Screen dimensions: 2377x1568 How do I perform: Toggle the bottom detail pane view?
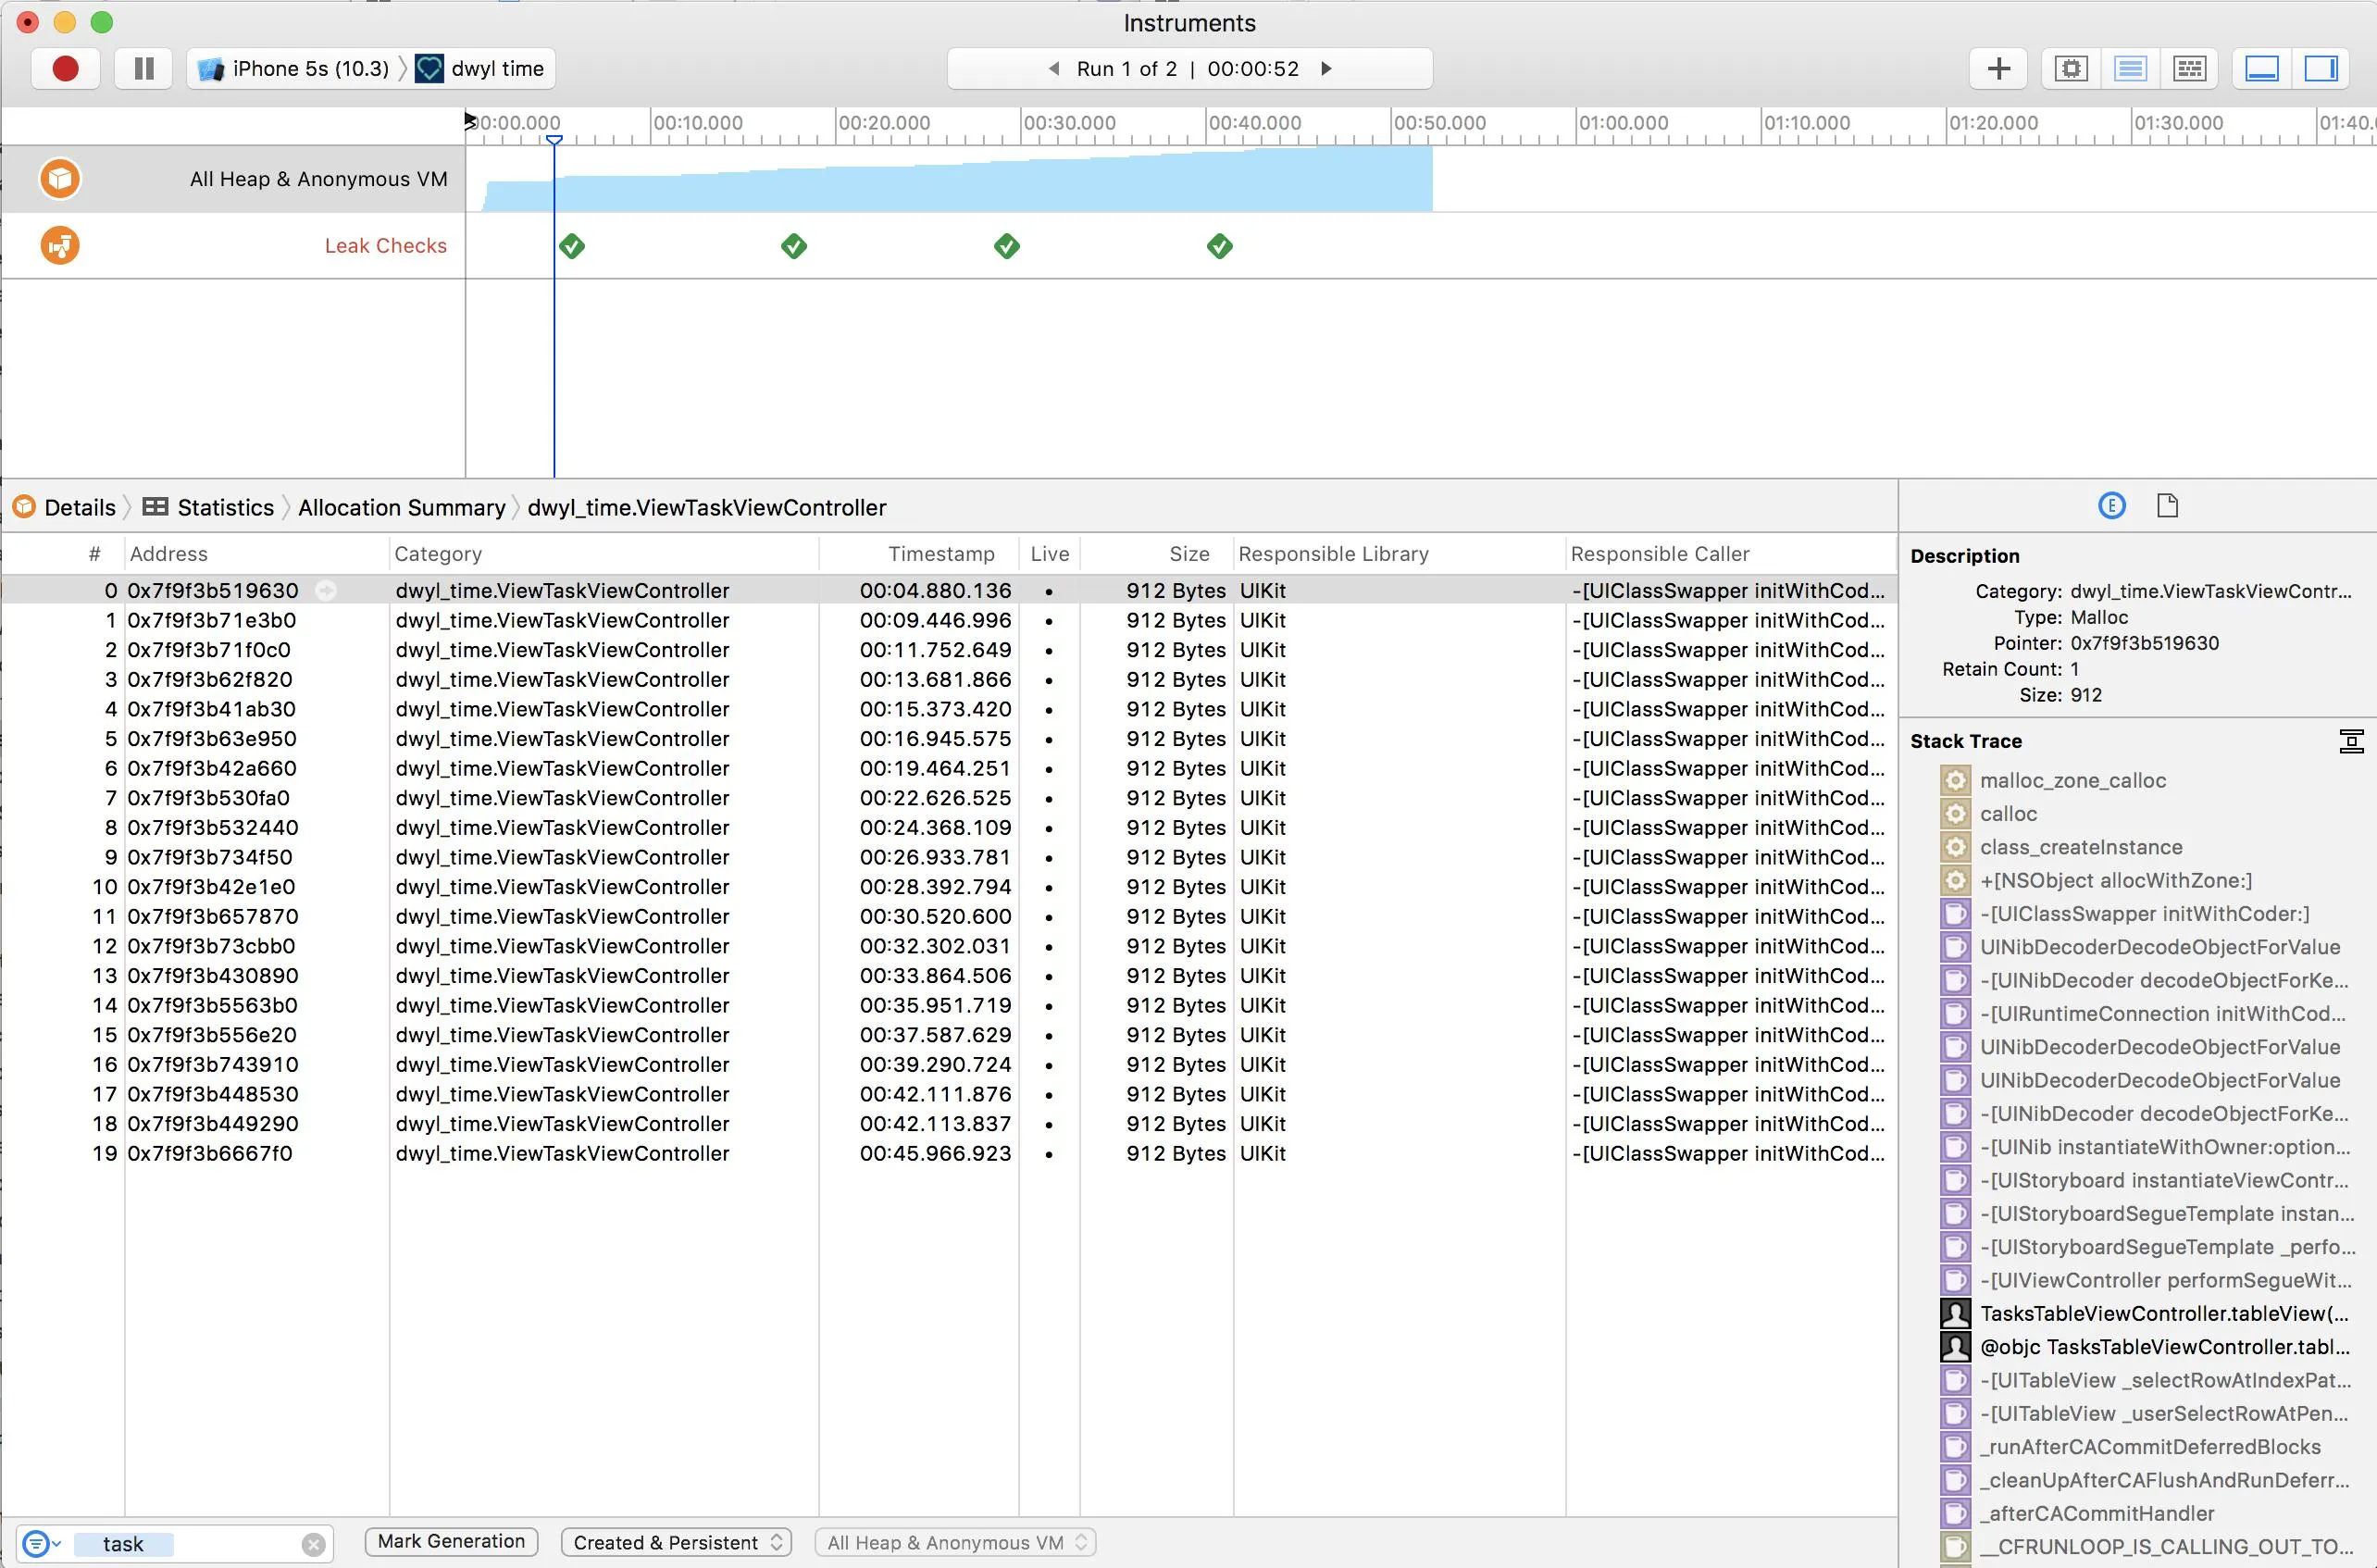(2262, 69)
